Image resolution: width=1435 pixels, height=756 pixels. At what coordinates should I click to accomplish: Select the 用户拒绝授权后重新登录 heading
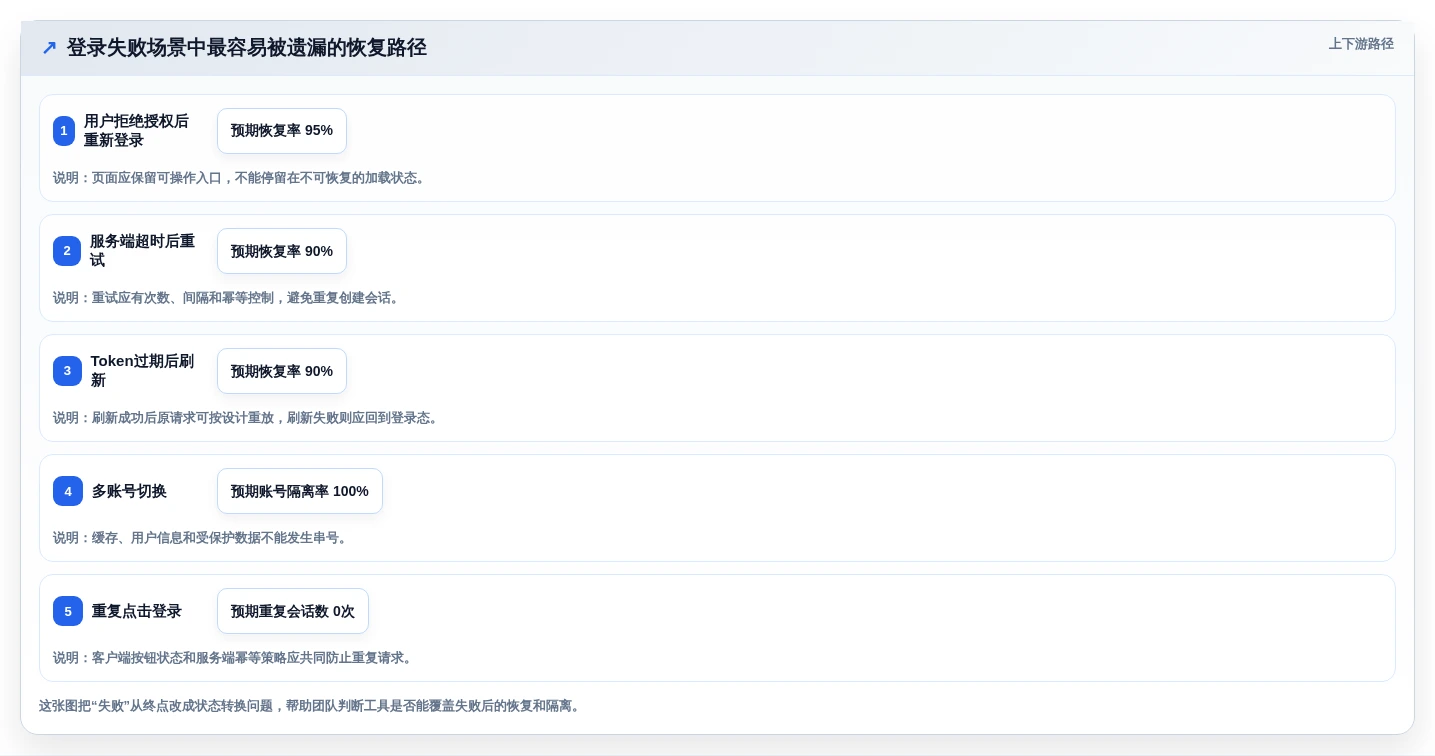pyautogui.click(x=137, y=131)
